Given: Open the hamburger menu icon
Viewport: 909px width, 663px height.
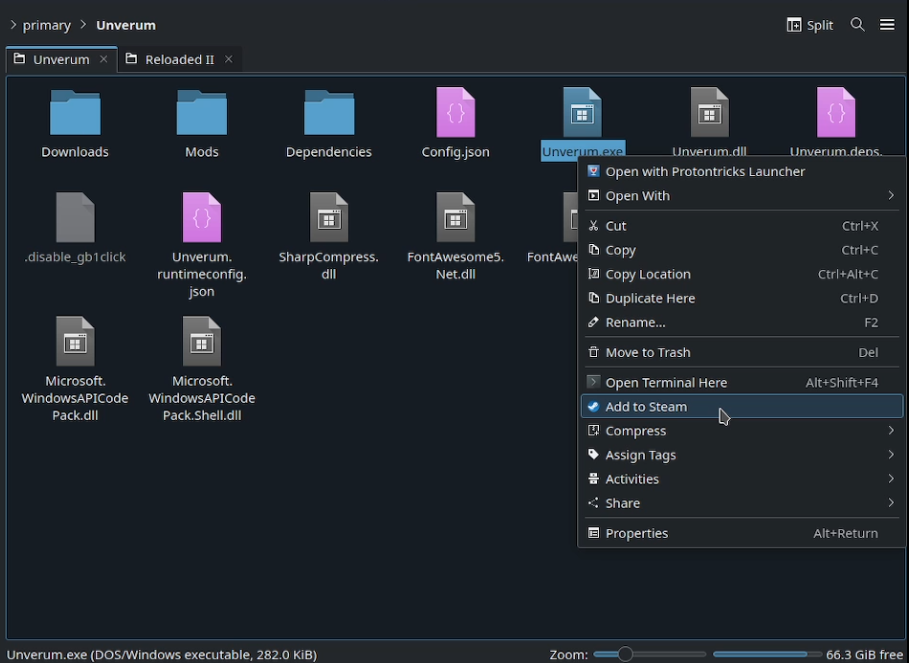Looking at the screenshot, I should coord(887,24).
